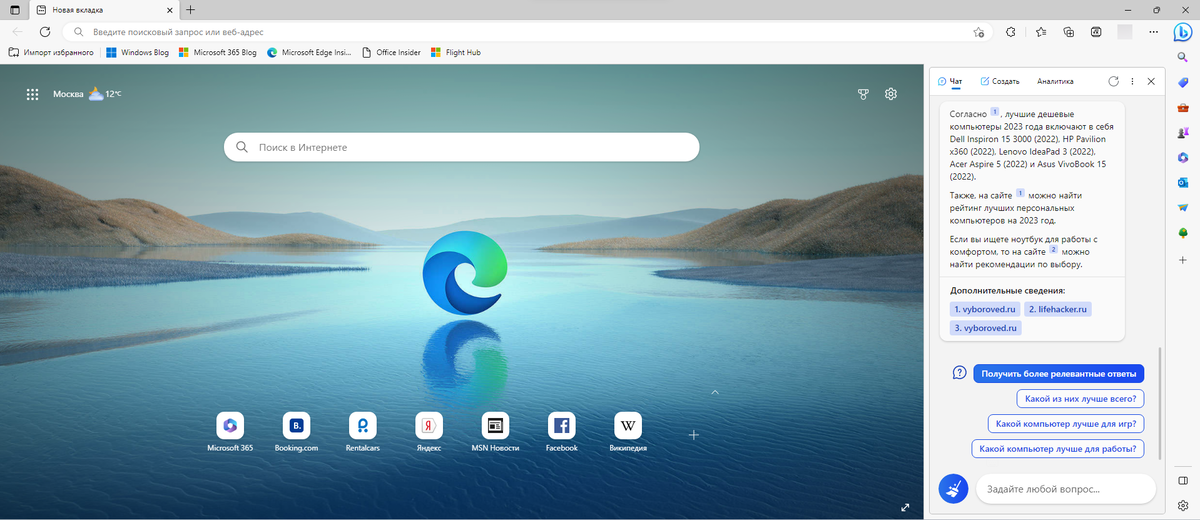Viewport: 1200px width, 520px height.
Task: Open the apps grid on the new tab page
Action: coord(32,94)
